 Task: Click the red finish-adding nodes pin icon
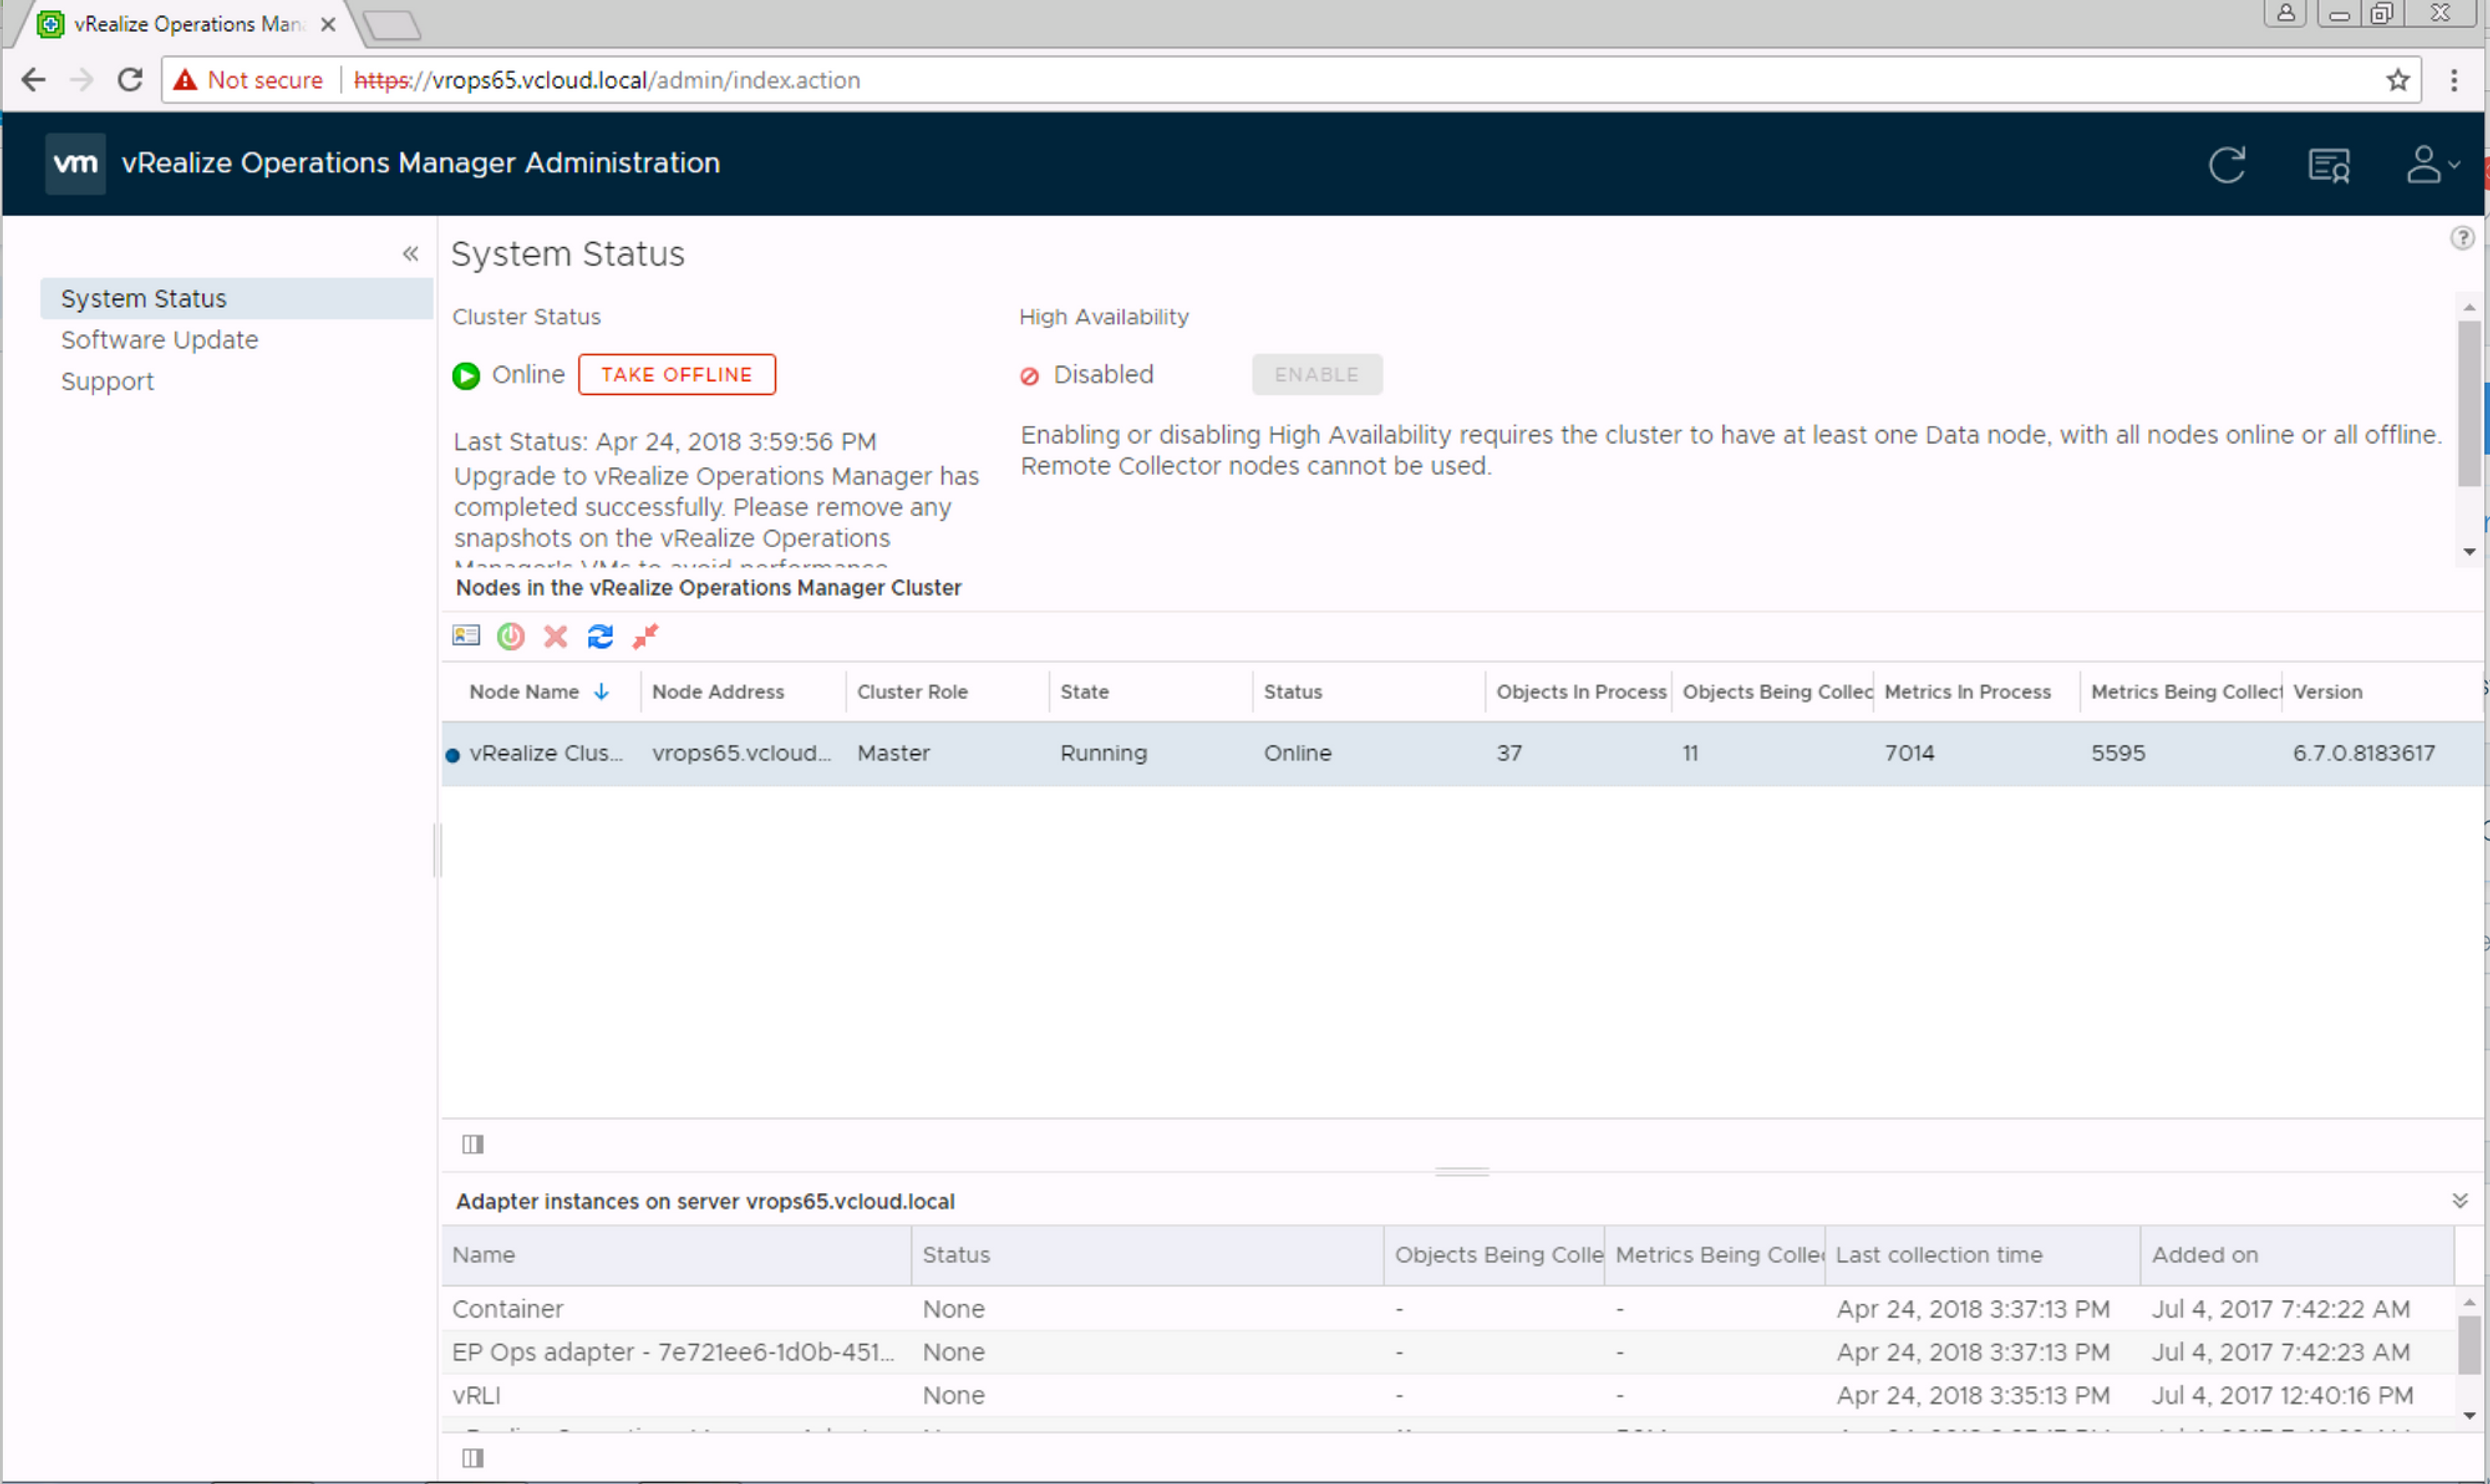(646, 636)
